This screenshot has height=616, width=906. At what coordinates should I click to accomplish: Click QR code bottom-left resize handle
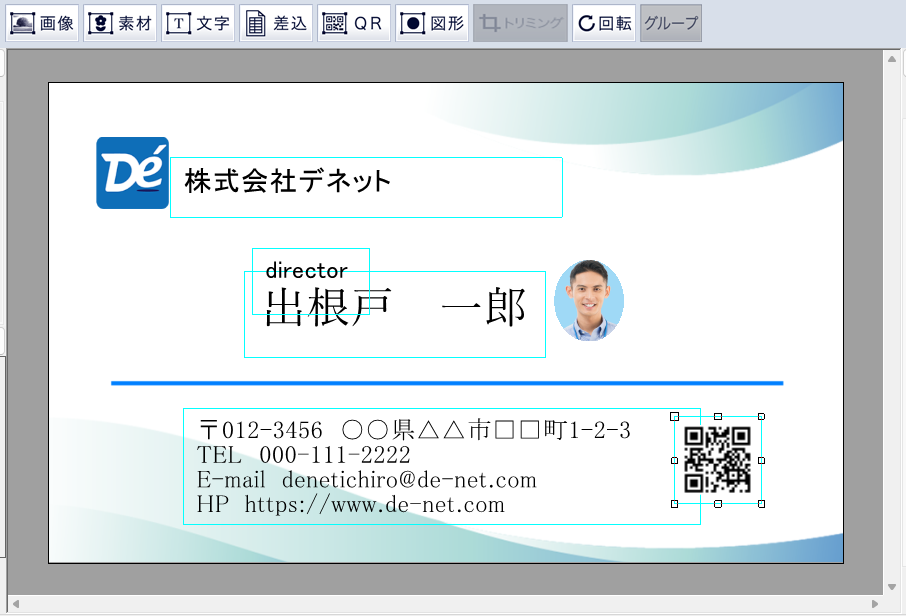pyautogui.click(x=674, y=504)
